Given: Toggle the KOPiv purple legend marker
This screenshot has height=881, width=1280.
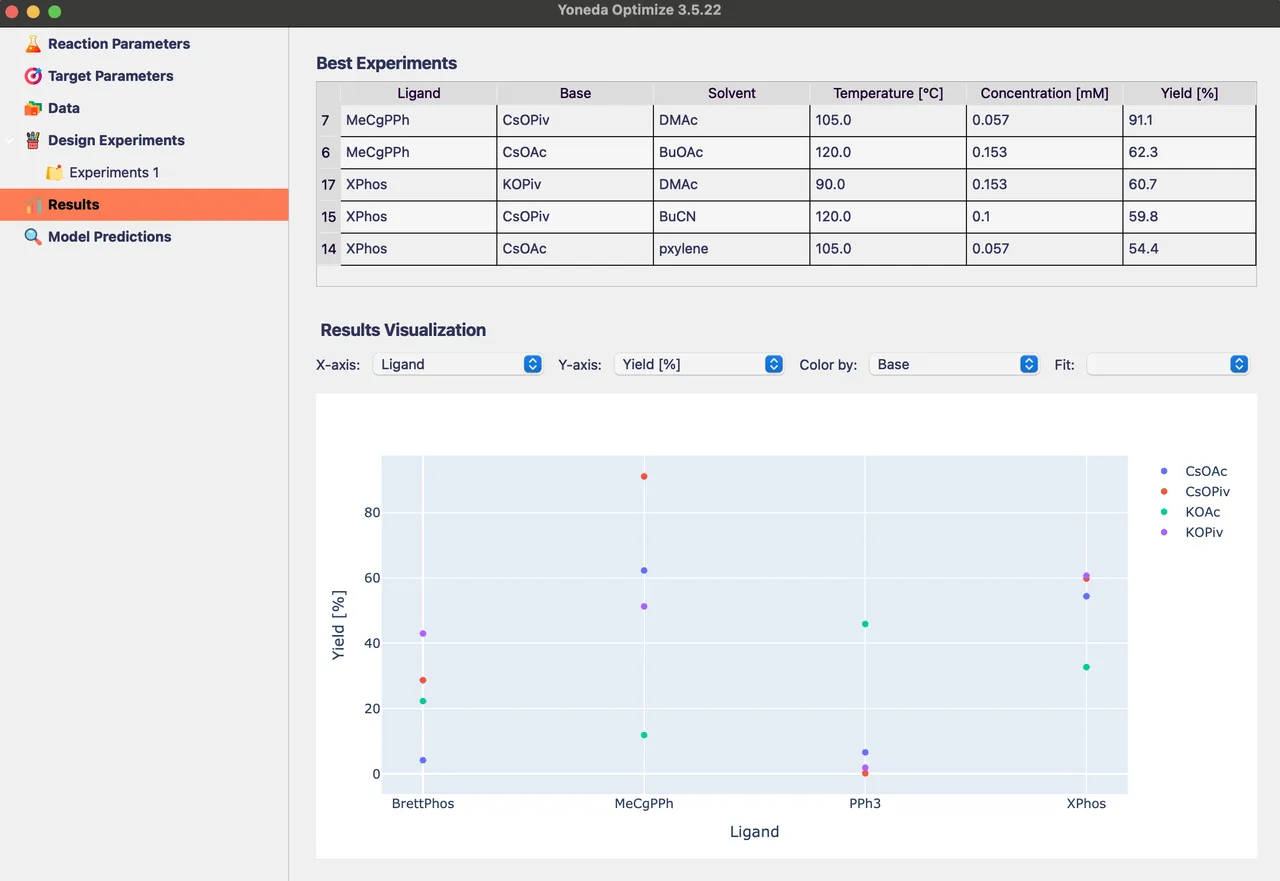Looking at the screenshot, I should click(x=1163, y=533).
